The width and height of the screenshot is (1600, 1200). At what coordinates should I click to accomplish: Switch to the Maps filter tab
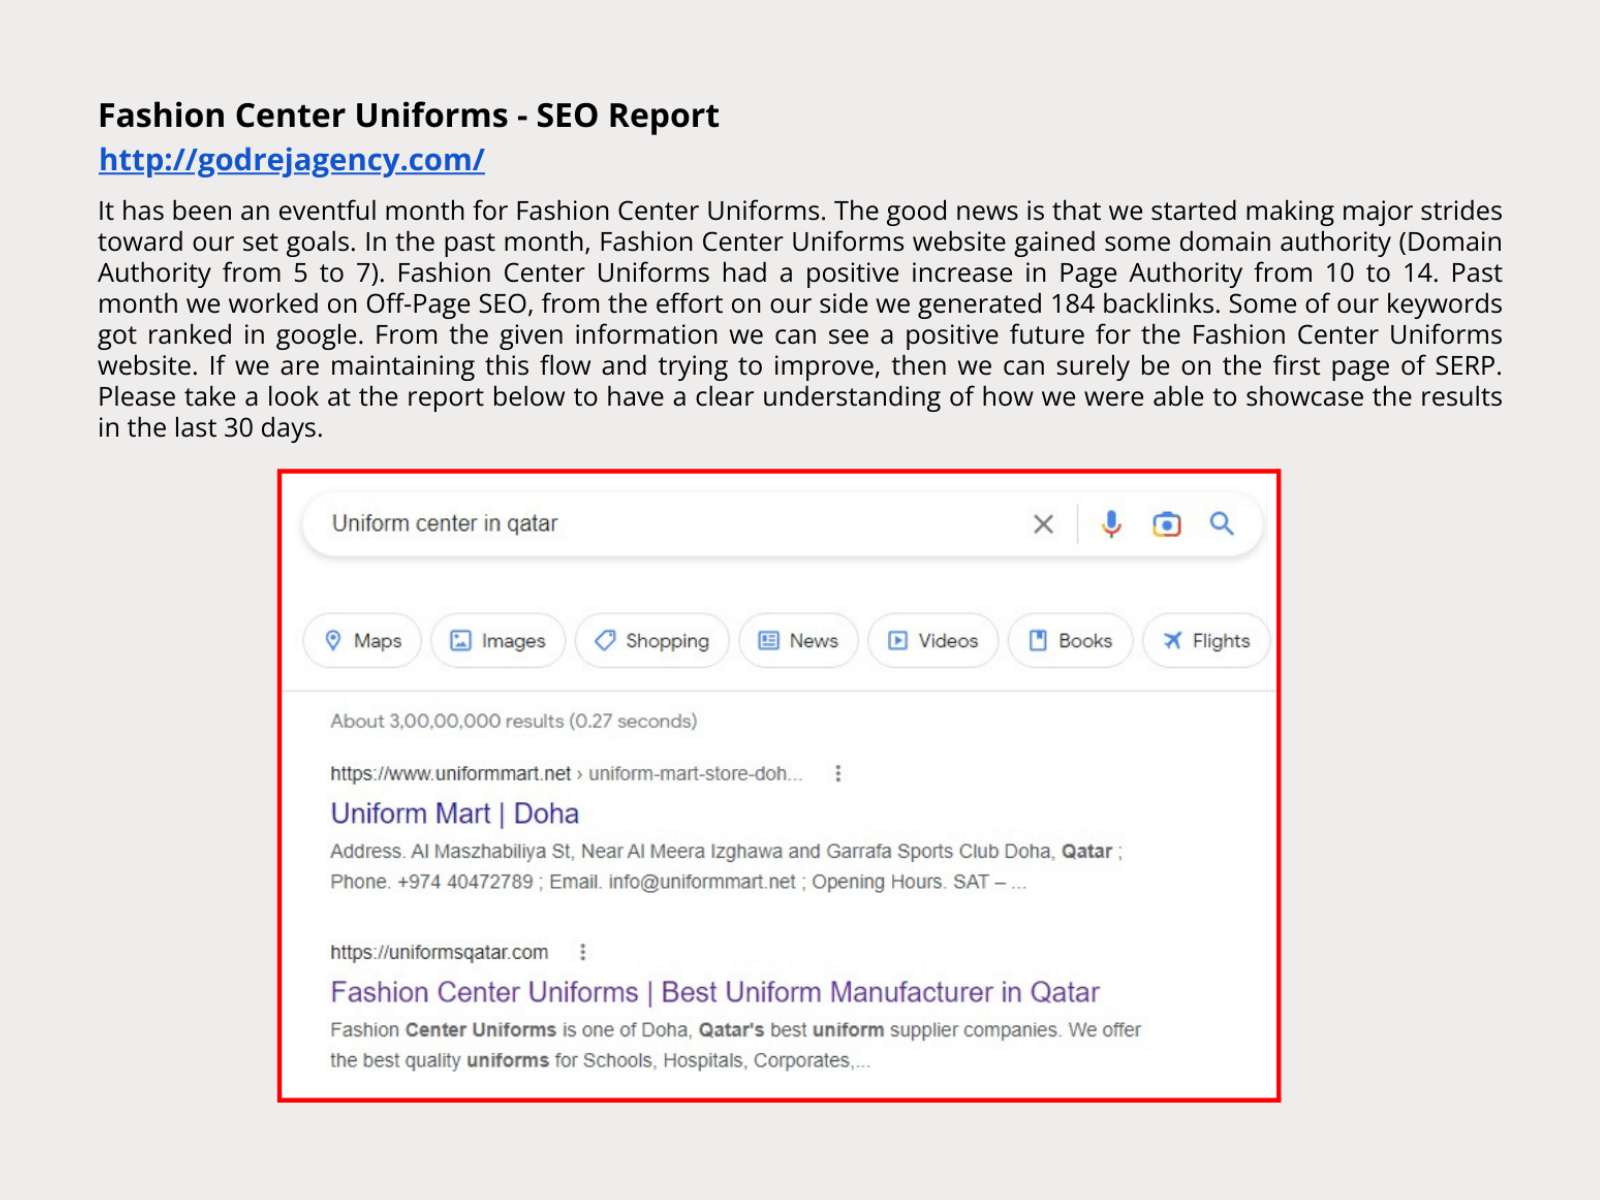click(362, 640)
